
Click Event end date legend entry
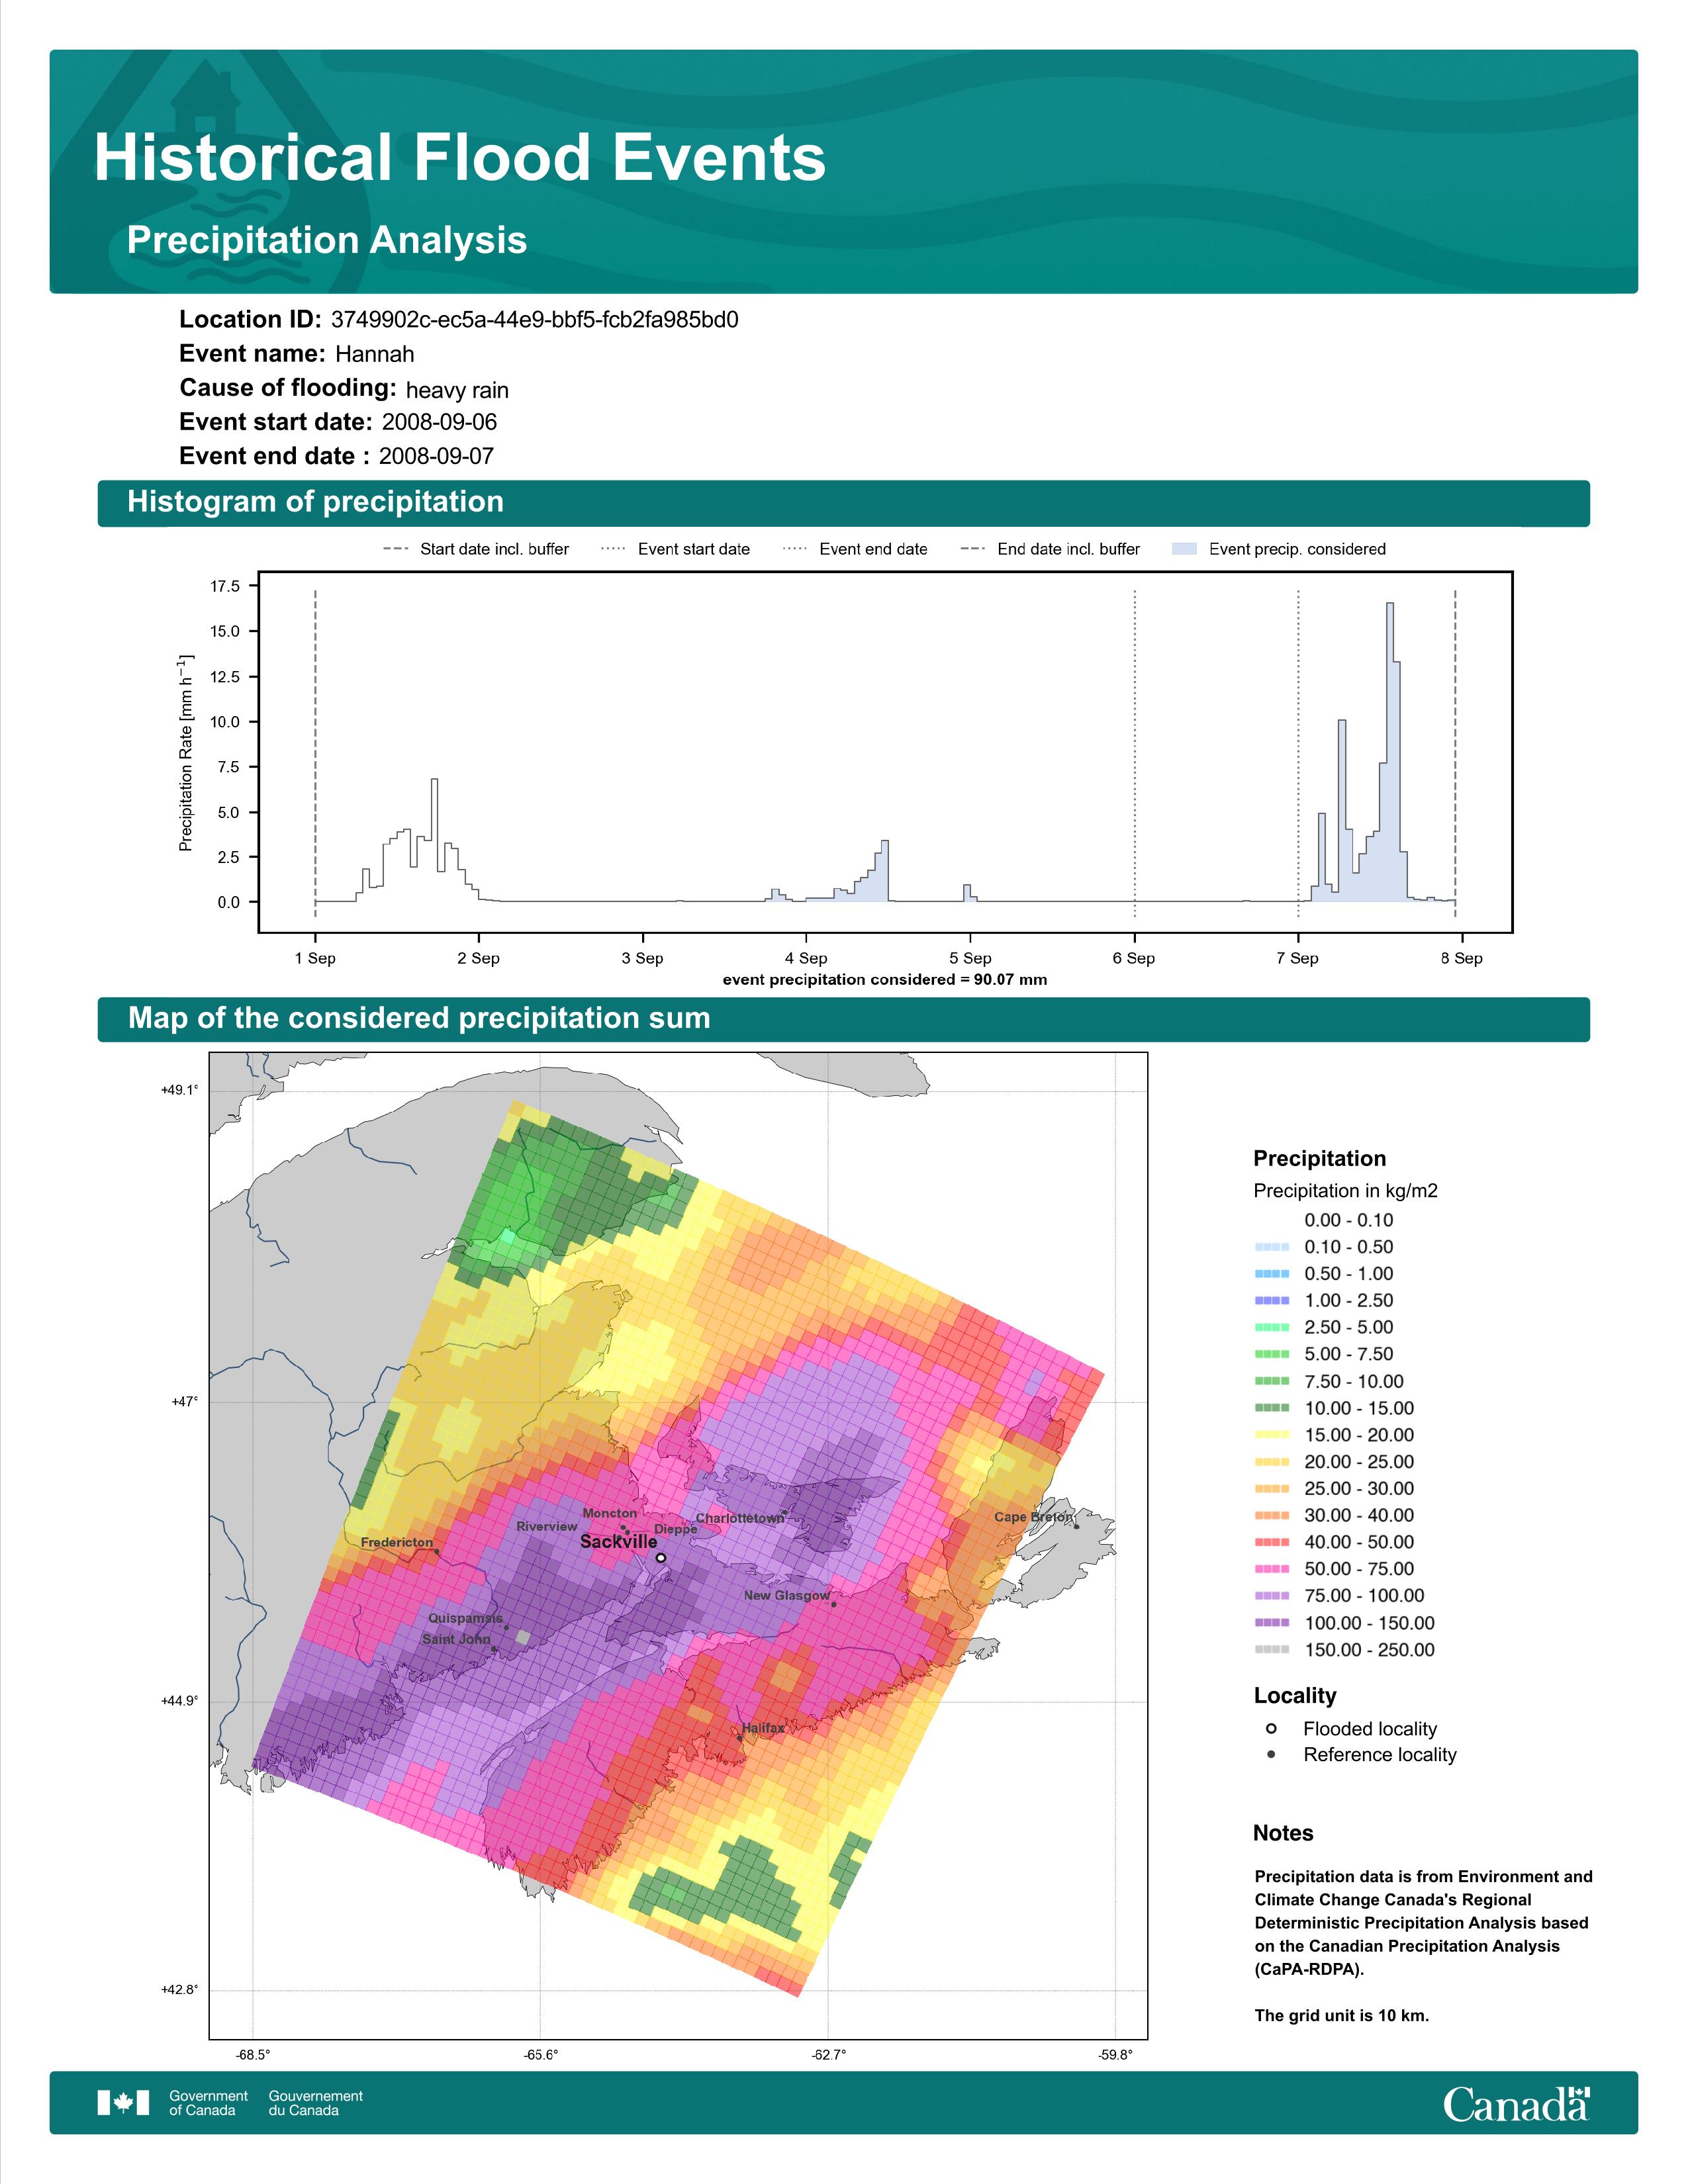pyautogui.click(x=855, y=549)
